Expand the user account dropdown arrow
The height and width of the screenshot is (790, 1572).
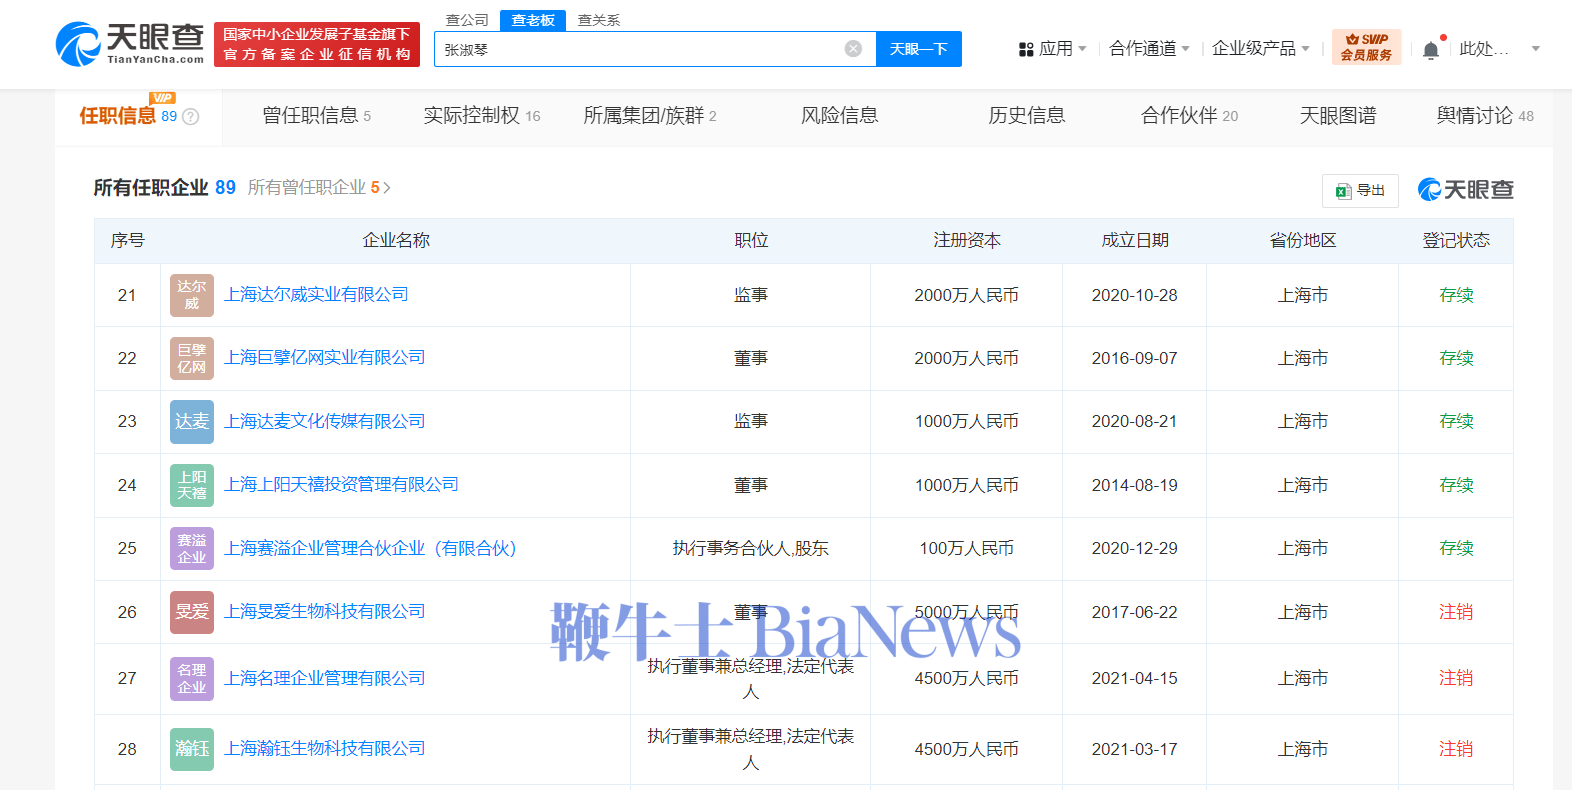[x=1536, y=48]
